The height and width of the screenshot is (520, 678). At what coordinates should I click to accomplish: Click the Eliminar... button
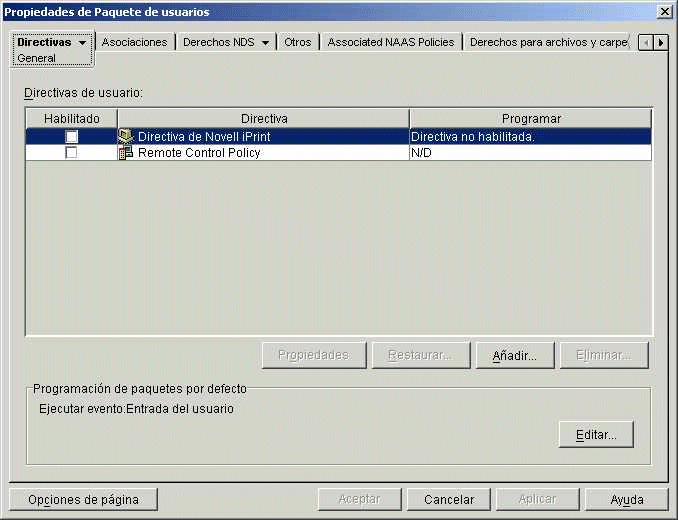tap(604, 355)
